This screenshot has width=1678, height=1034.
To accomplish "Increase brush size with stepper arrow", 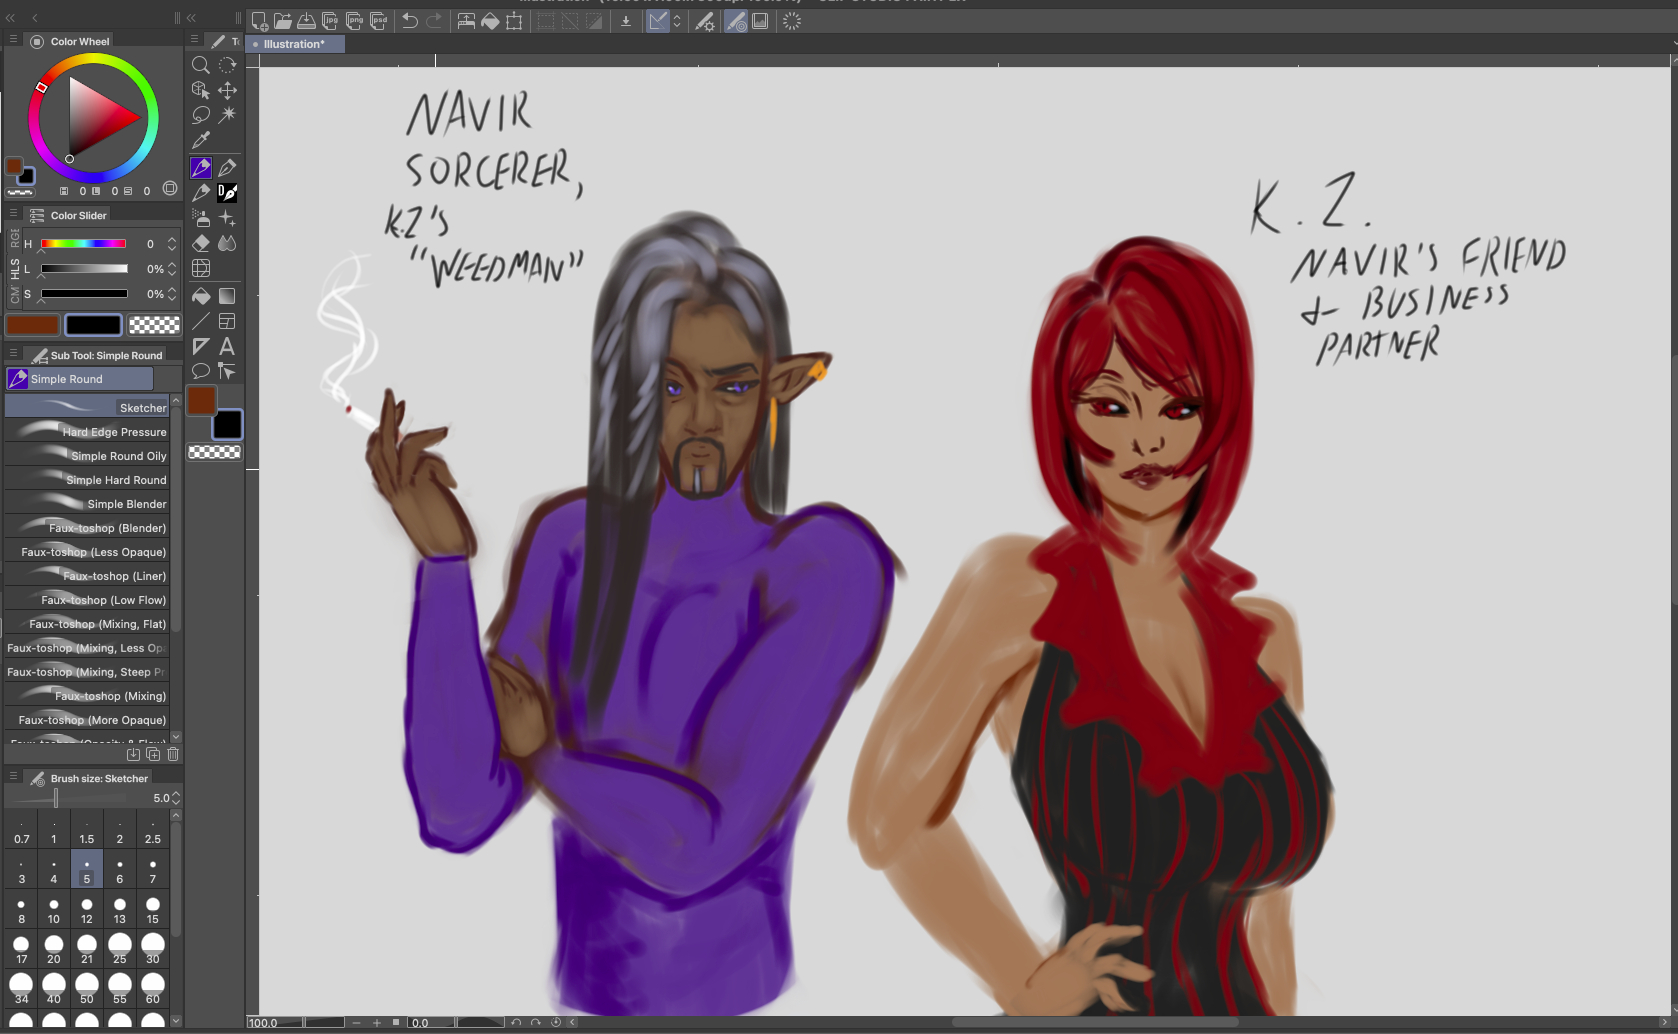I will [176, 794].
